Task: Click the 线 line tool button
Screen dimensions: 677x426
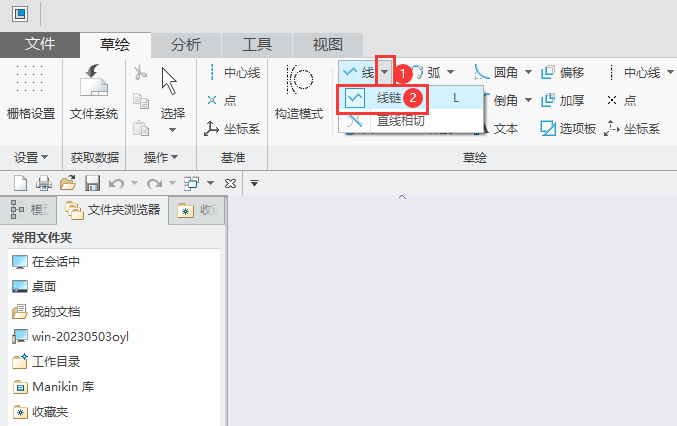Action: (x=358, y=73)
